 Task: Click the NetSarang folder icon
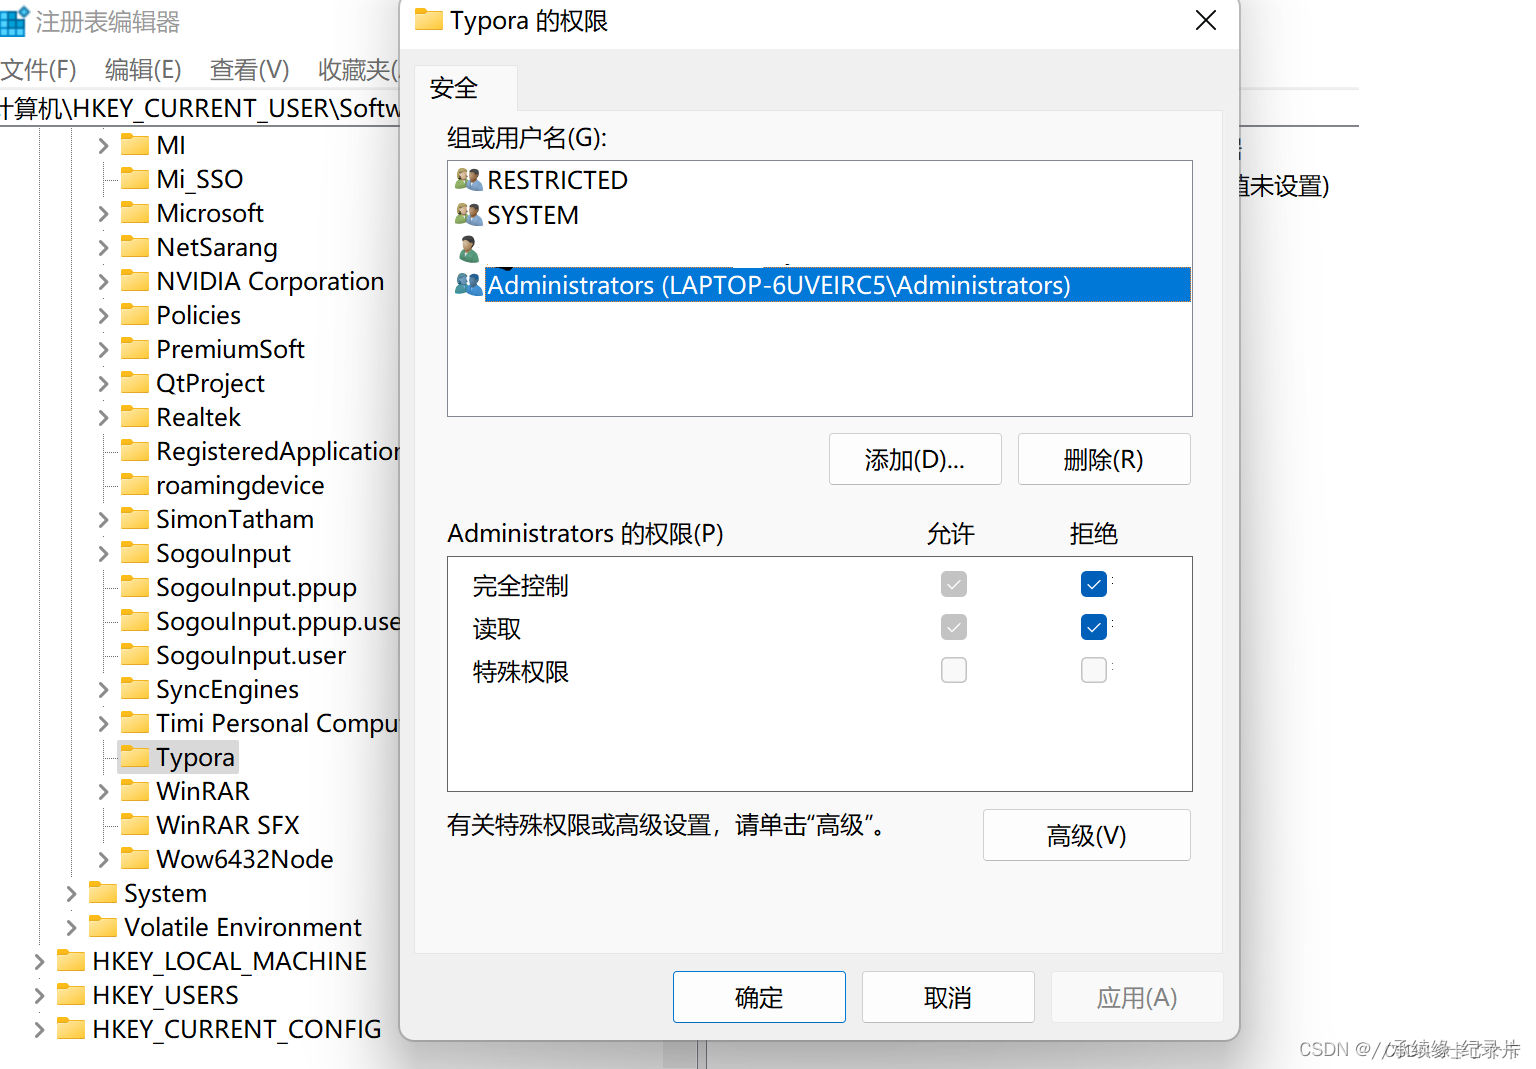click(135, 247)
